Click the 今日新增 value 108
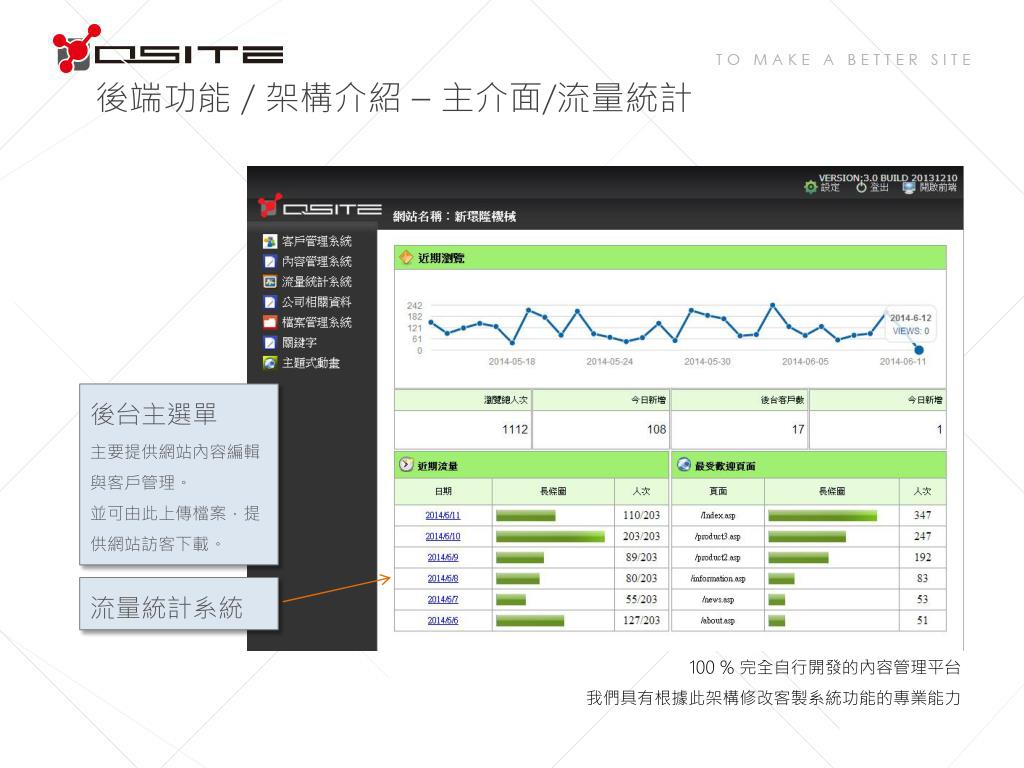Image resolution: width=1024 pixels, height=768 pixels. (656, 429)
